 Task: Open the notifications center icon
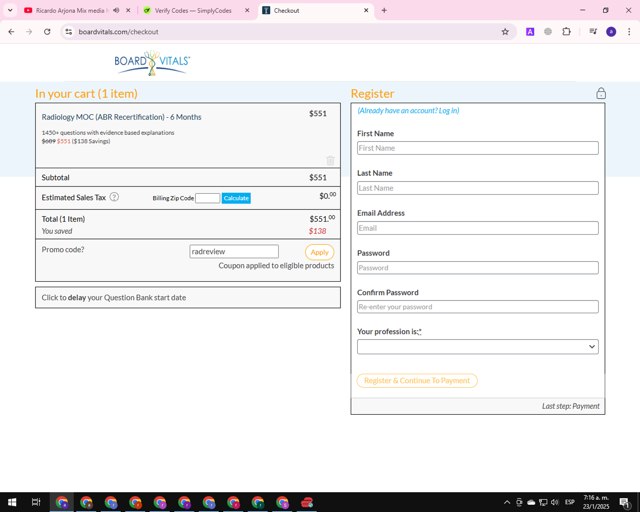[624, 502]
